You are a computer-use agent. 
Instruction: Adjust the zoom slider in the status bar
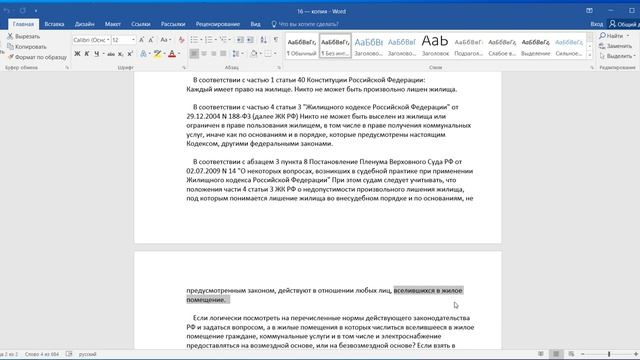[609, 354]
